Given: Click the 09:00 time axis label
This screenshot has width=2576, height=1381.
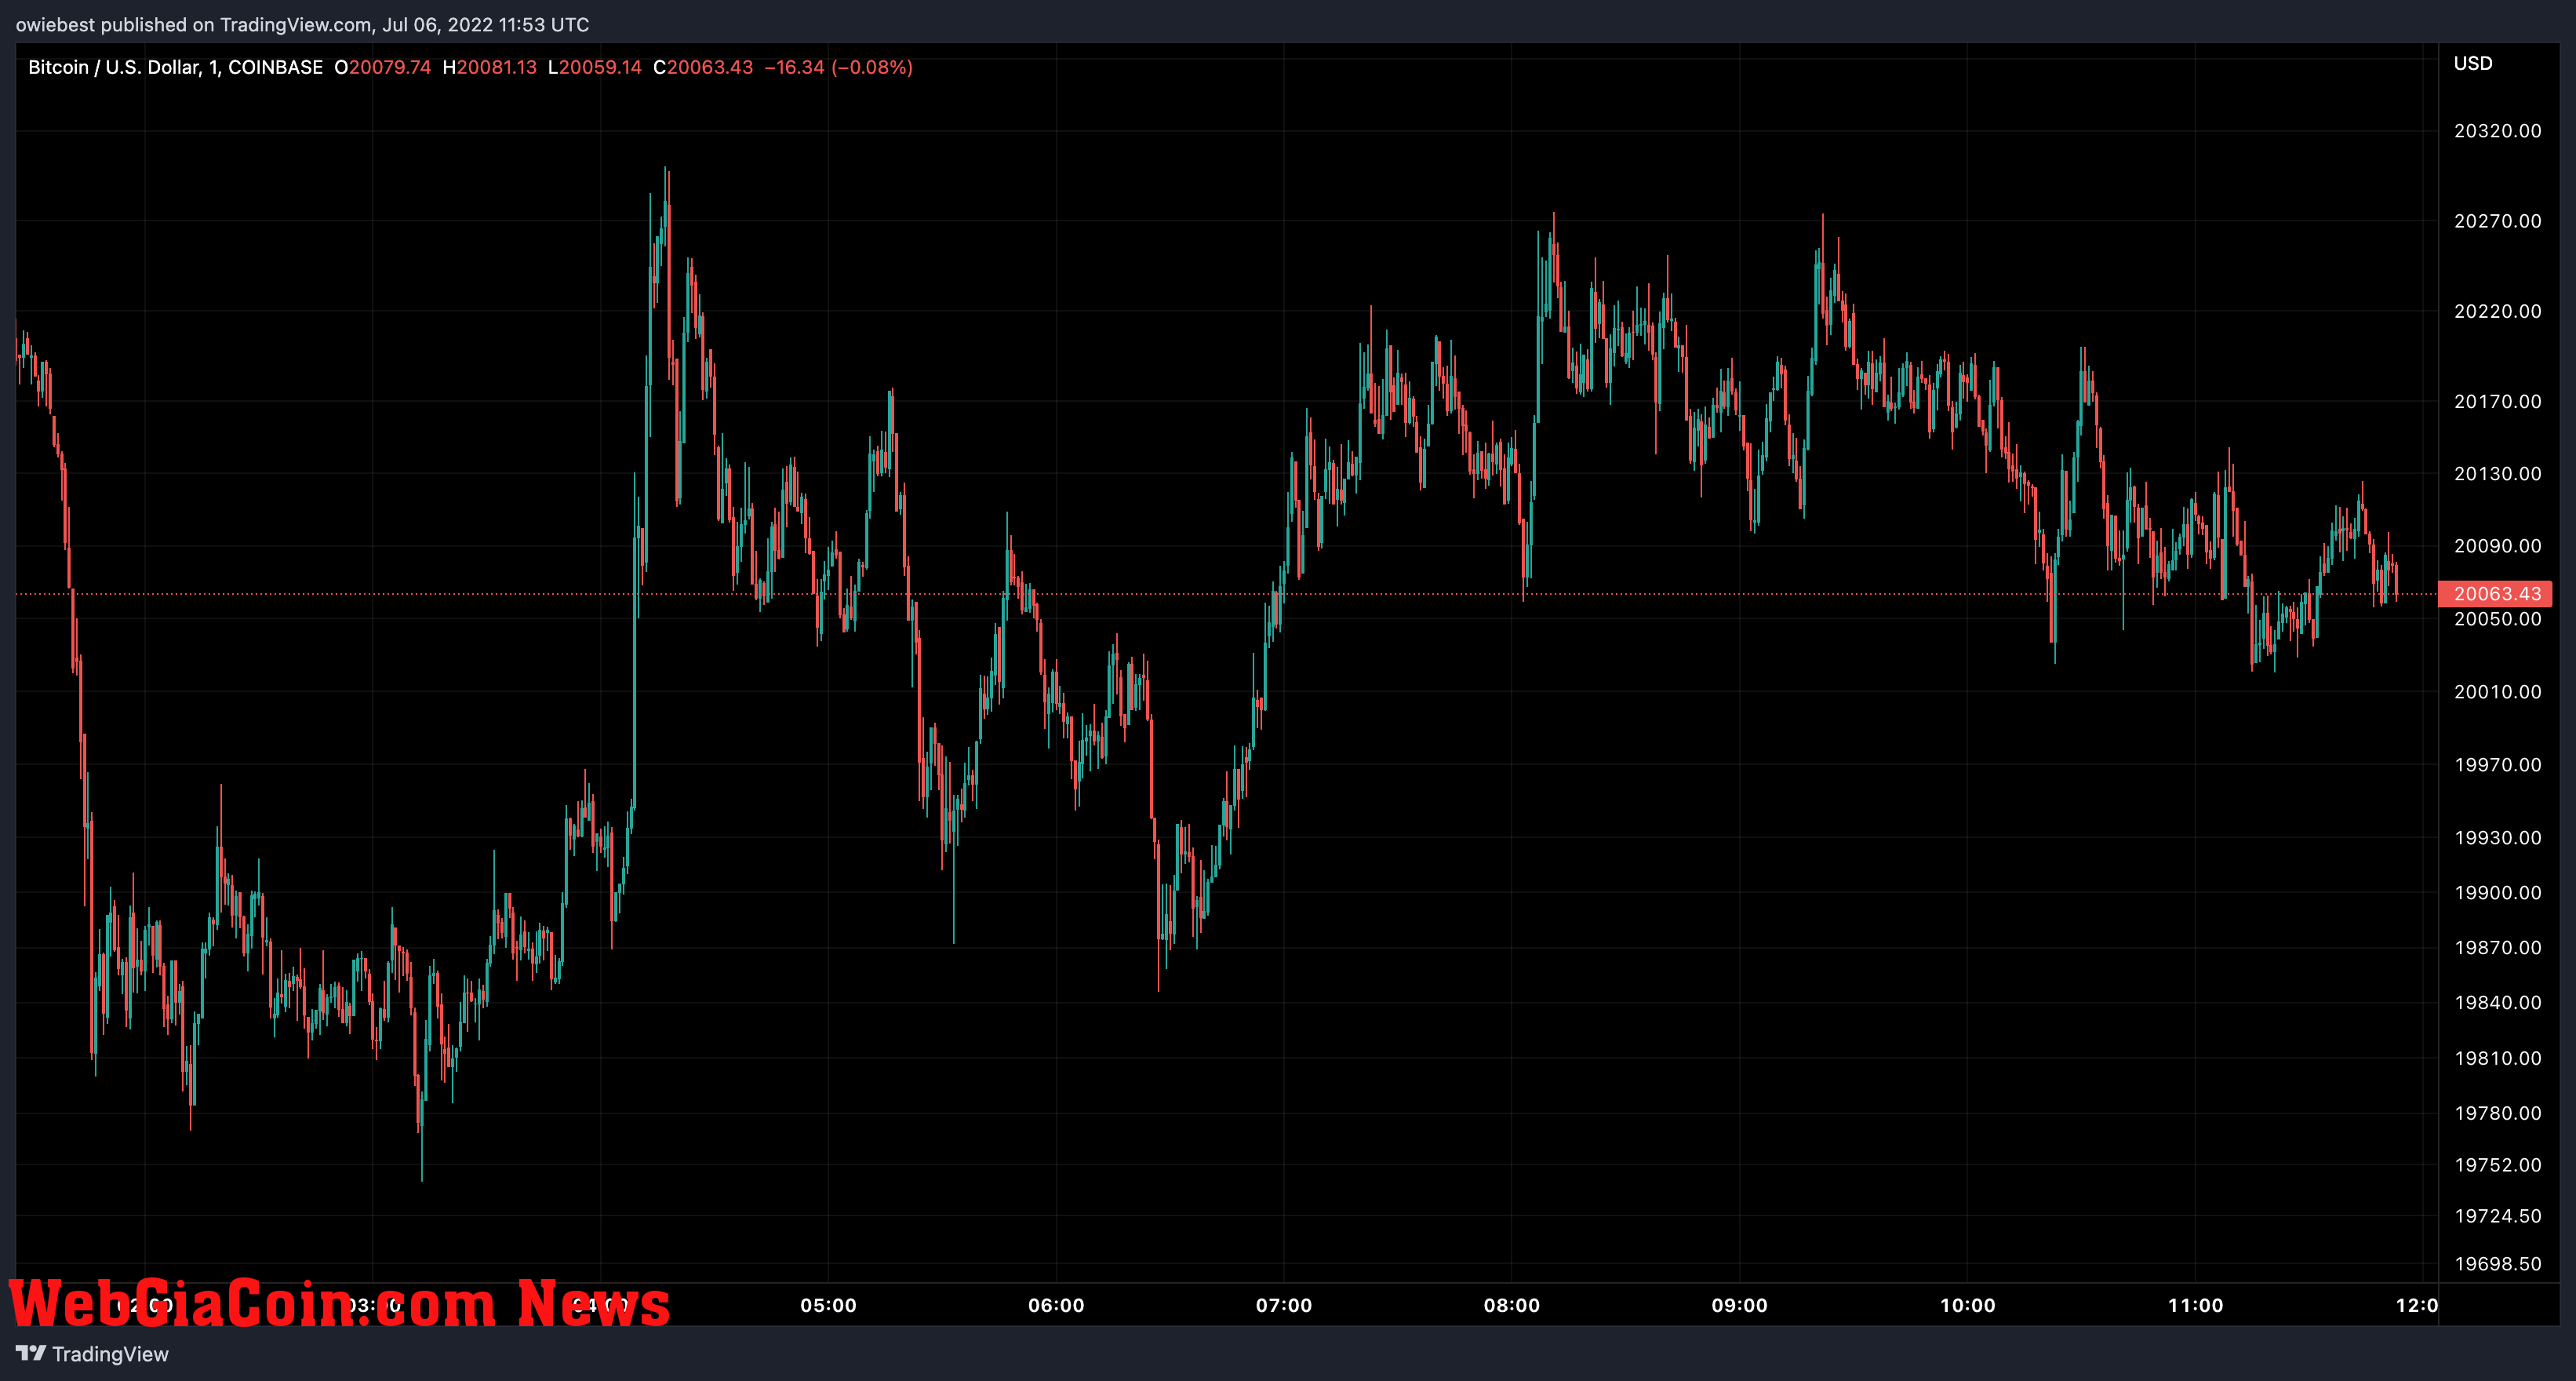Looking at the screenshot, I should (1739, 1305).
